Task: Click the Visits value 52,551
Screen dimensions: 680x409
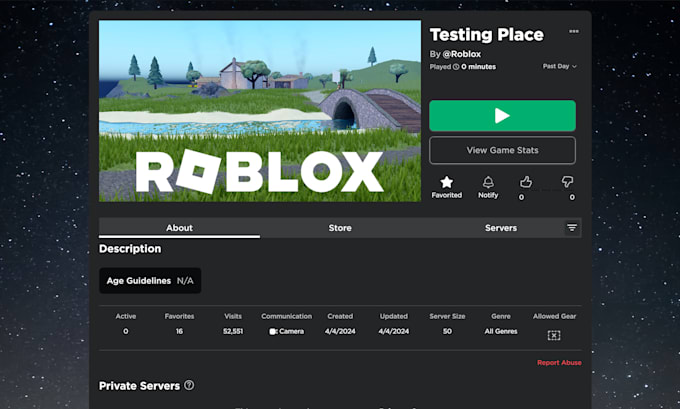Action: [x=233, y=331]
